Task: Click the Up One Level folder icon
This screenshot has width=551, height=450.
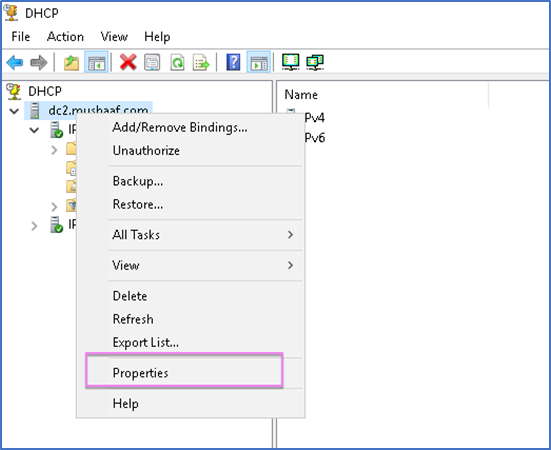Action: 71,63
